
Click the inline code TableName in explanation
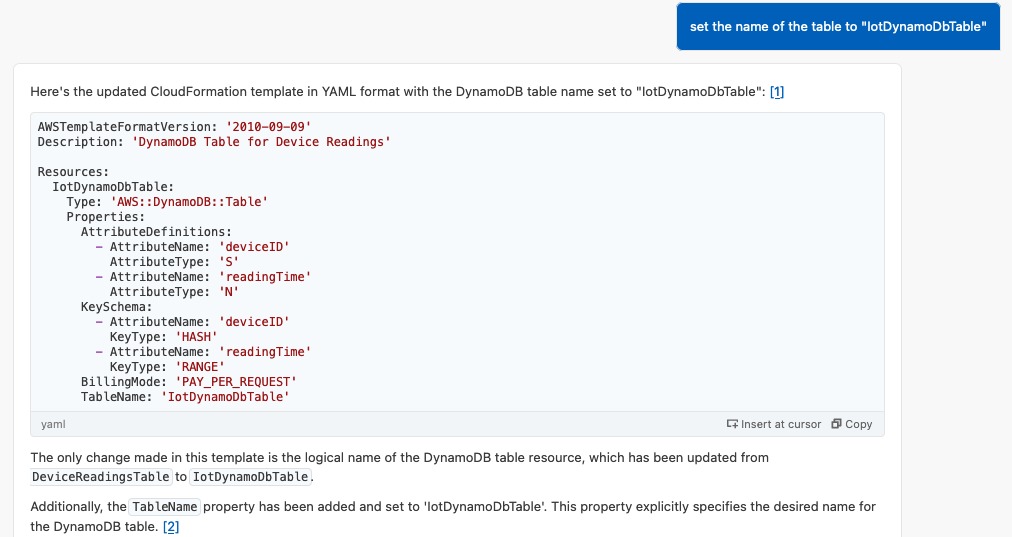(x=165, y=507)
